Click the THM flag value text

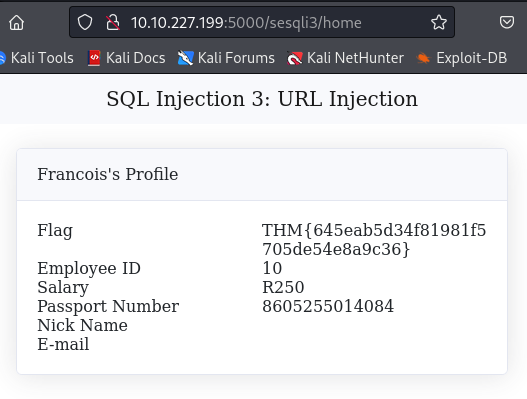(374, 240)
